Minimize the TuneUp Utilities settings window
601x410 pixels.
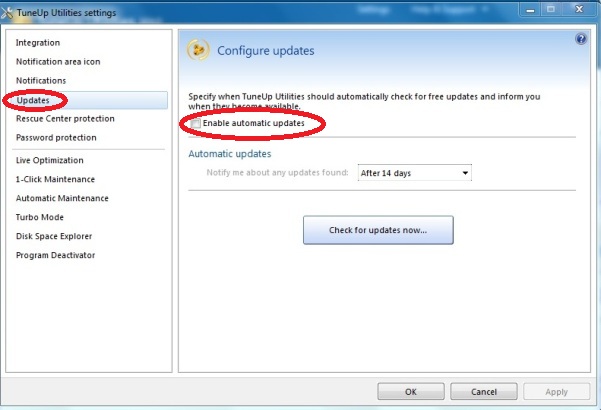coord(530,10)
